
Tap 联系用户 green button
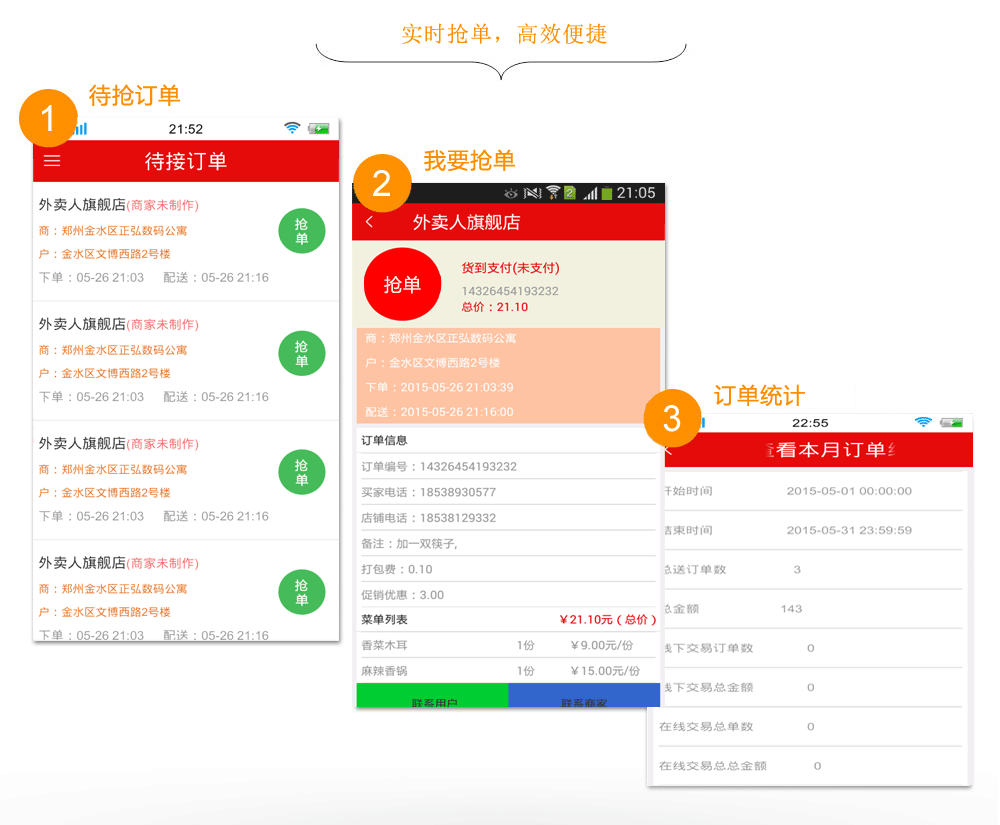coord(432,699)
